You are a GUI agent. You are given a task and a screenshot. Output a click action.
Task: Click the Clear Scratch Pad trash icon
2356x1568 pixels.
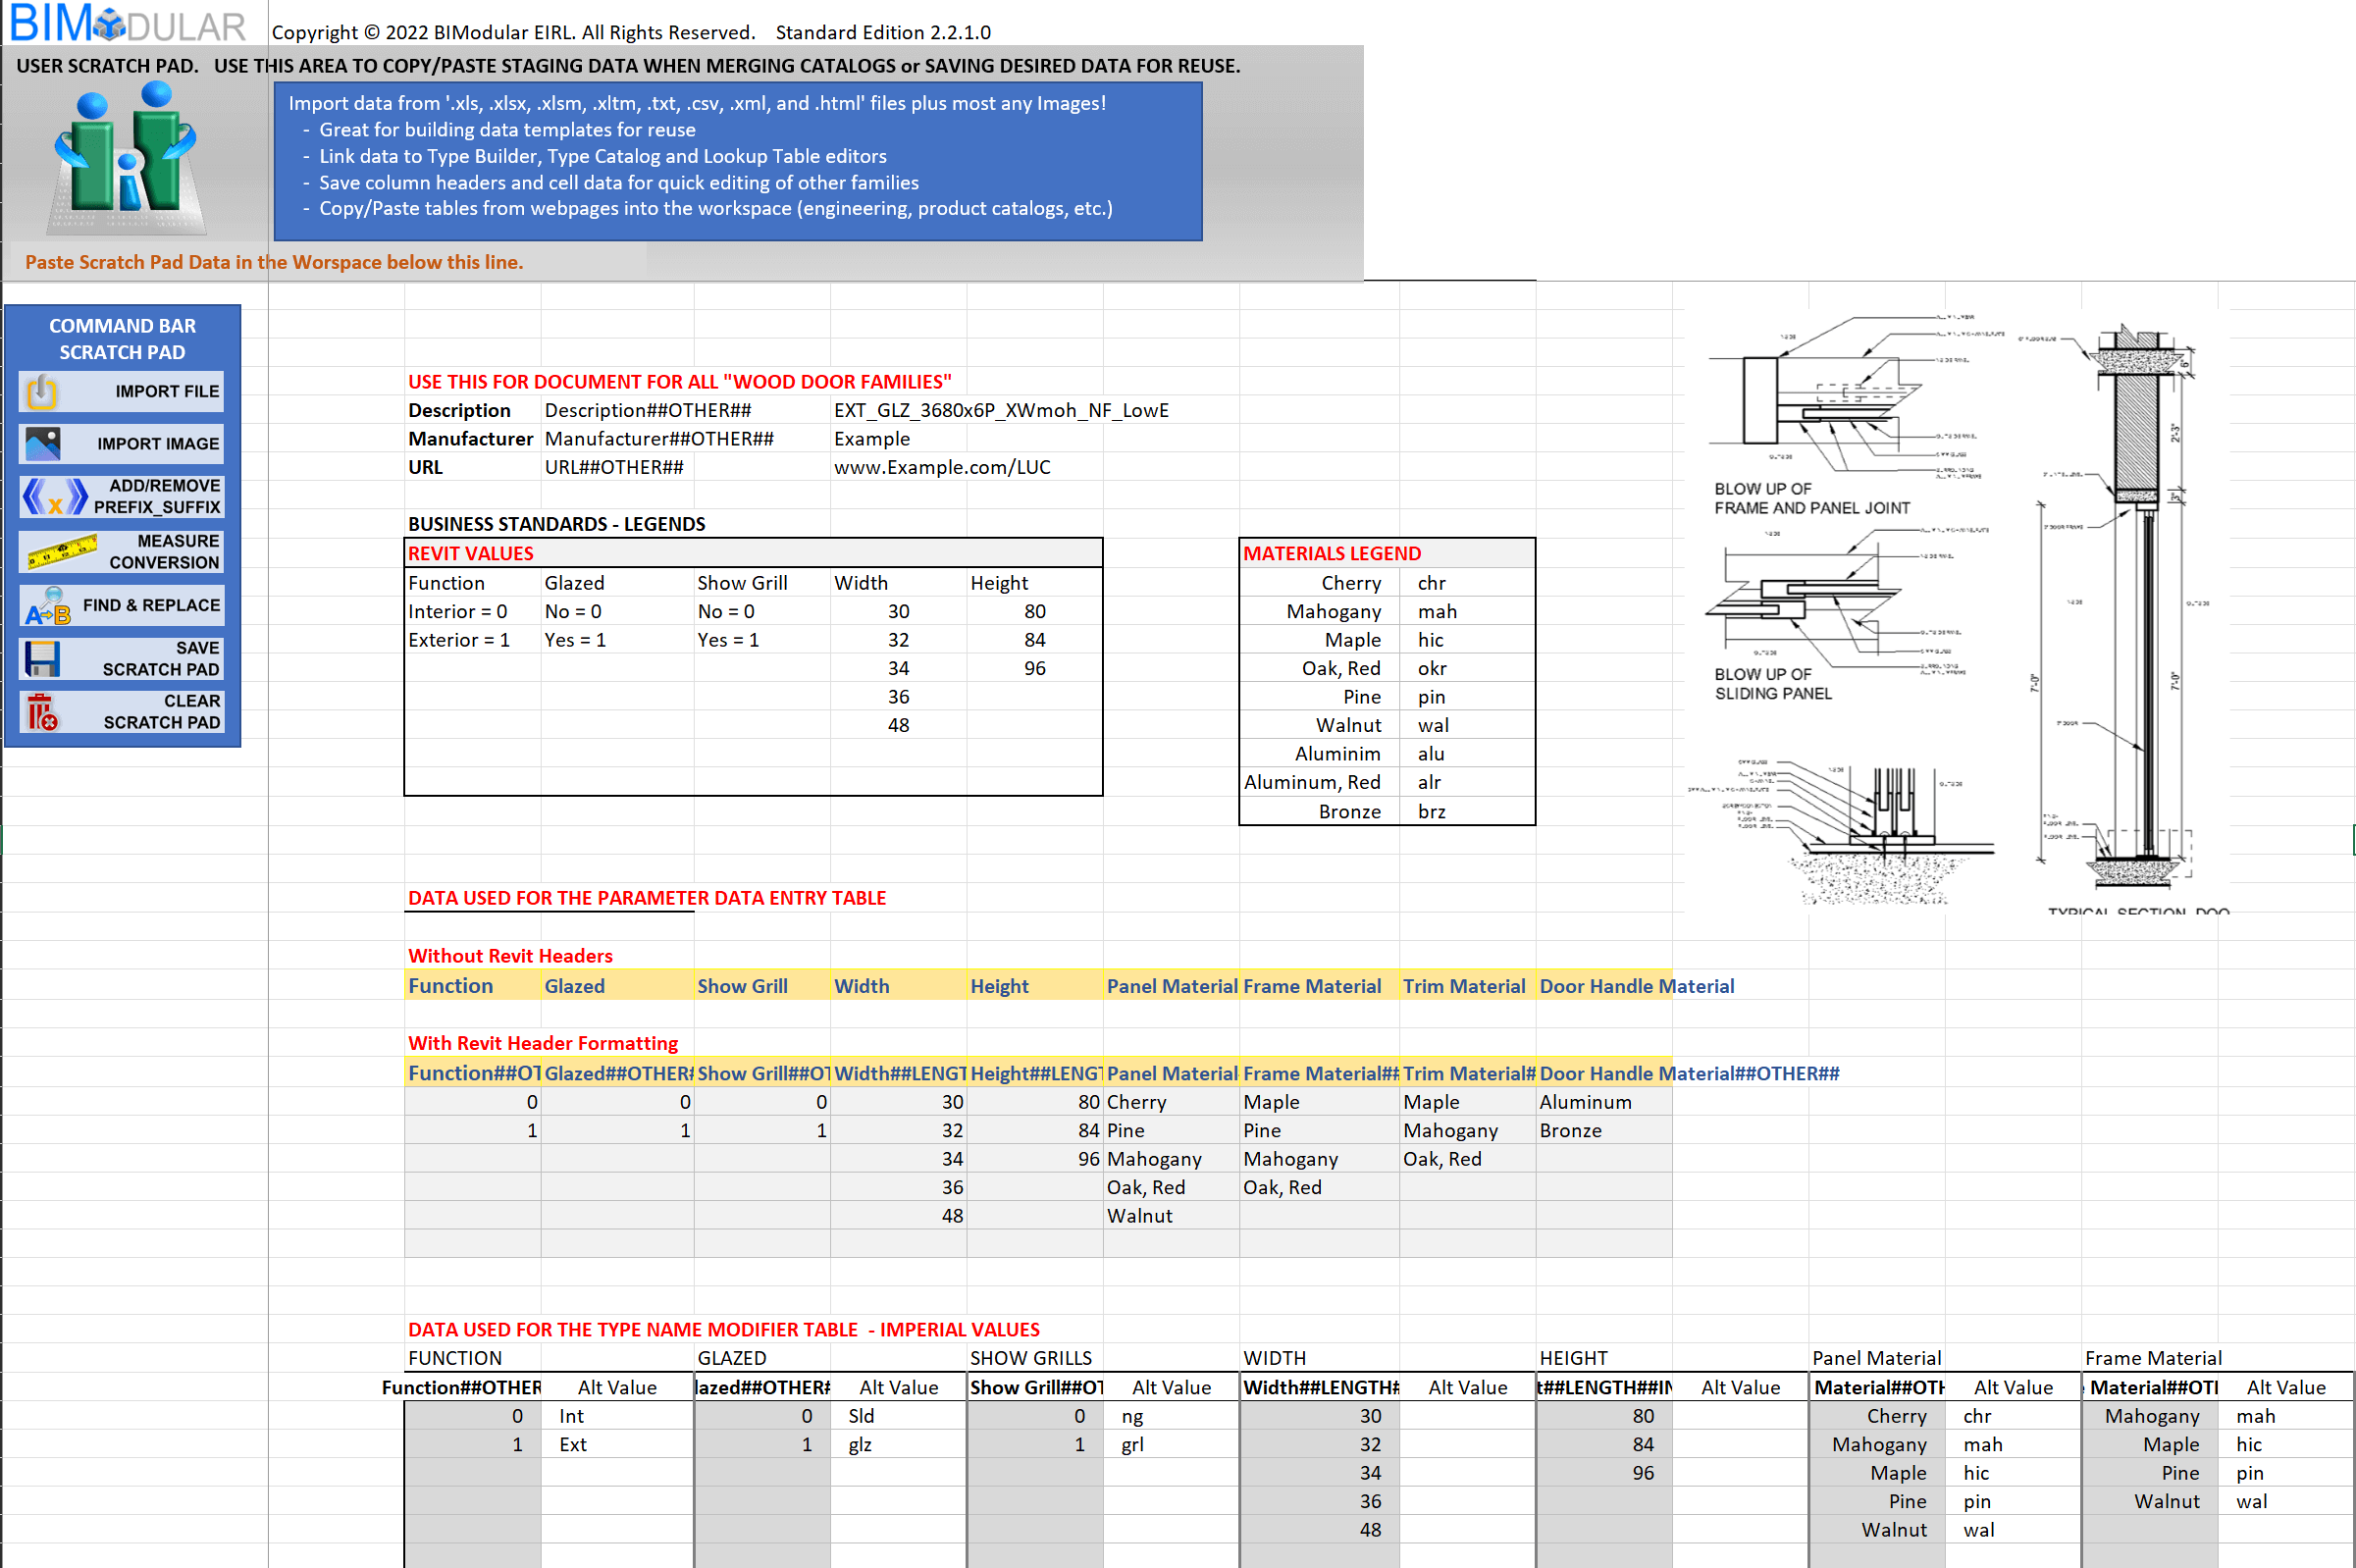(42, 712)
